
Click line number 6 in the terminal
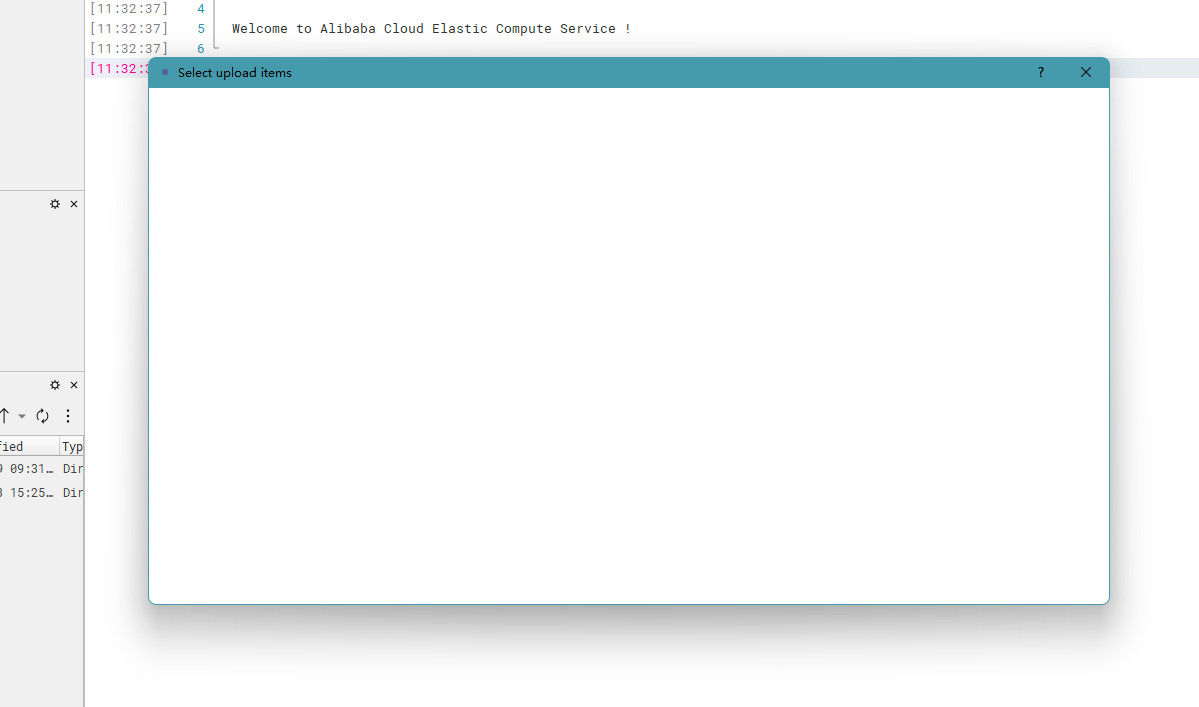pos(201,49)
